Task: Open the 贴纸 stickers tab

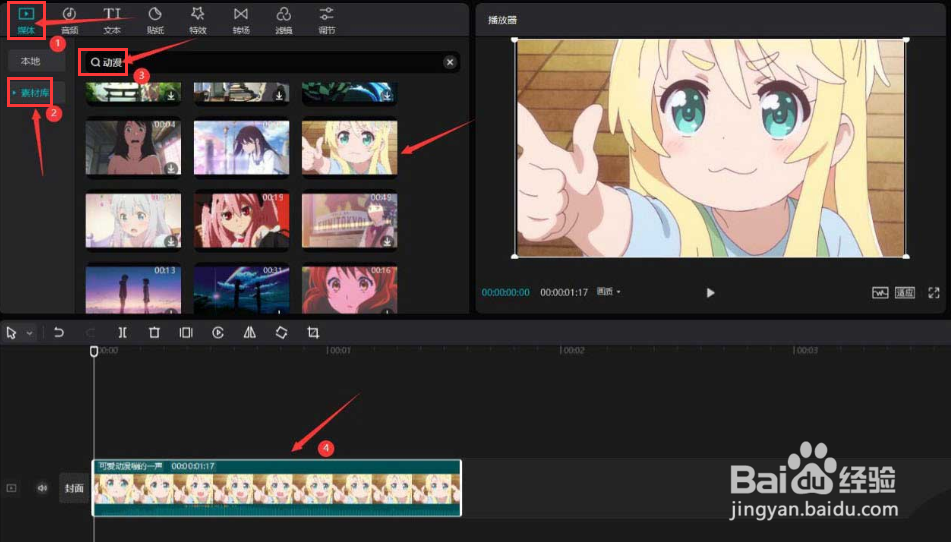Action: click(155, 20)
